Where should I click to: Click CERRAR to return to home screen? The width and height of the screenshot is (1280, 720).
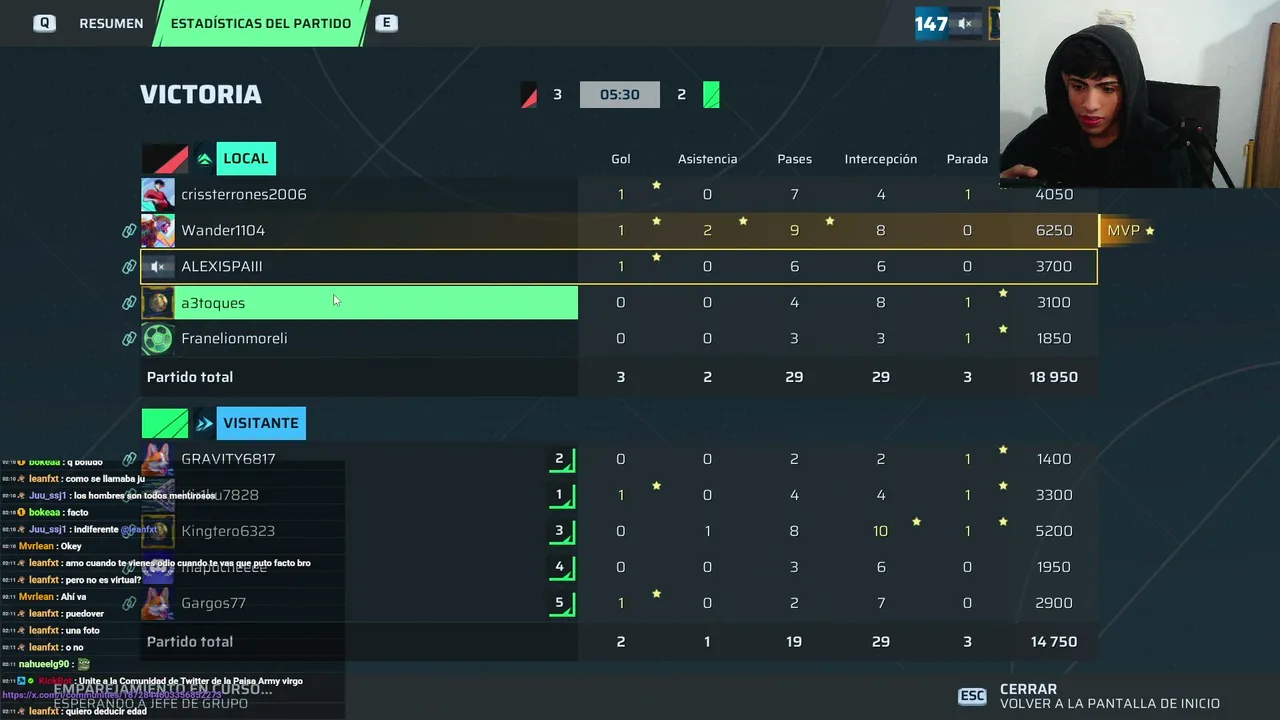[x=1028, y=689]
